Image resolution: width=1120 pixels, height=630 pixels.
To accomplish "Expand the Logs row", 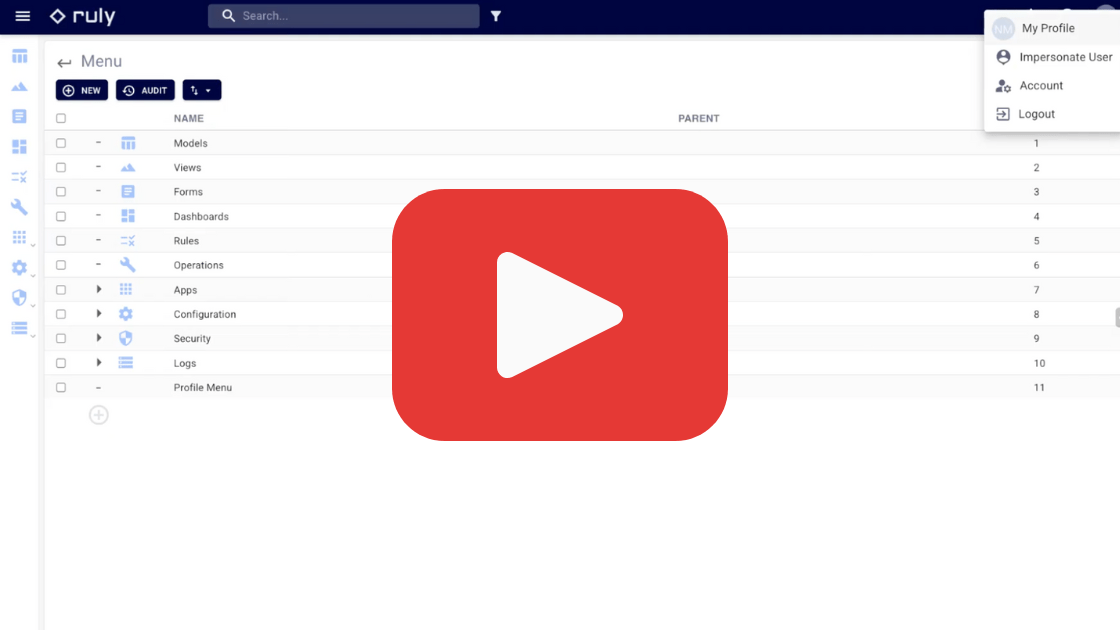I will point(99,363).
